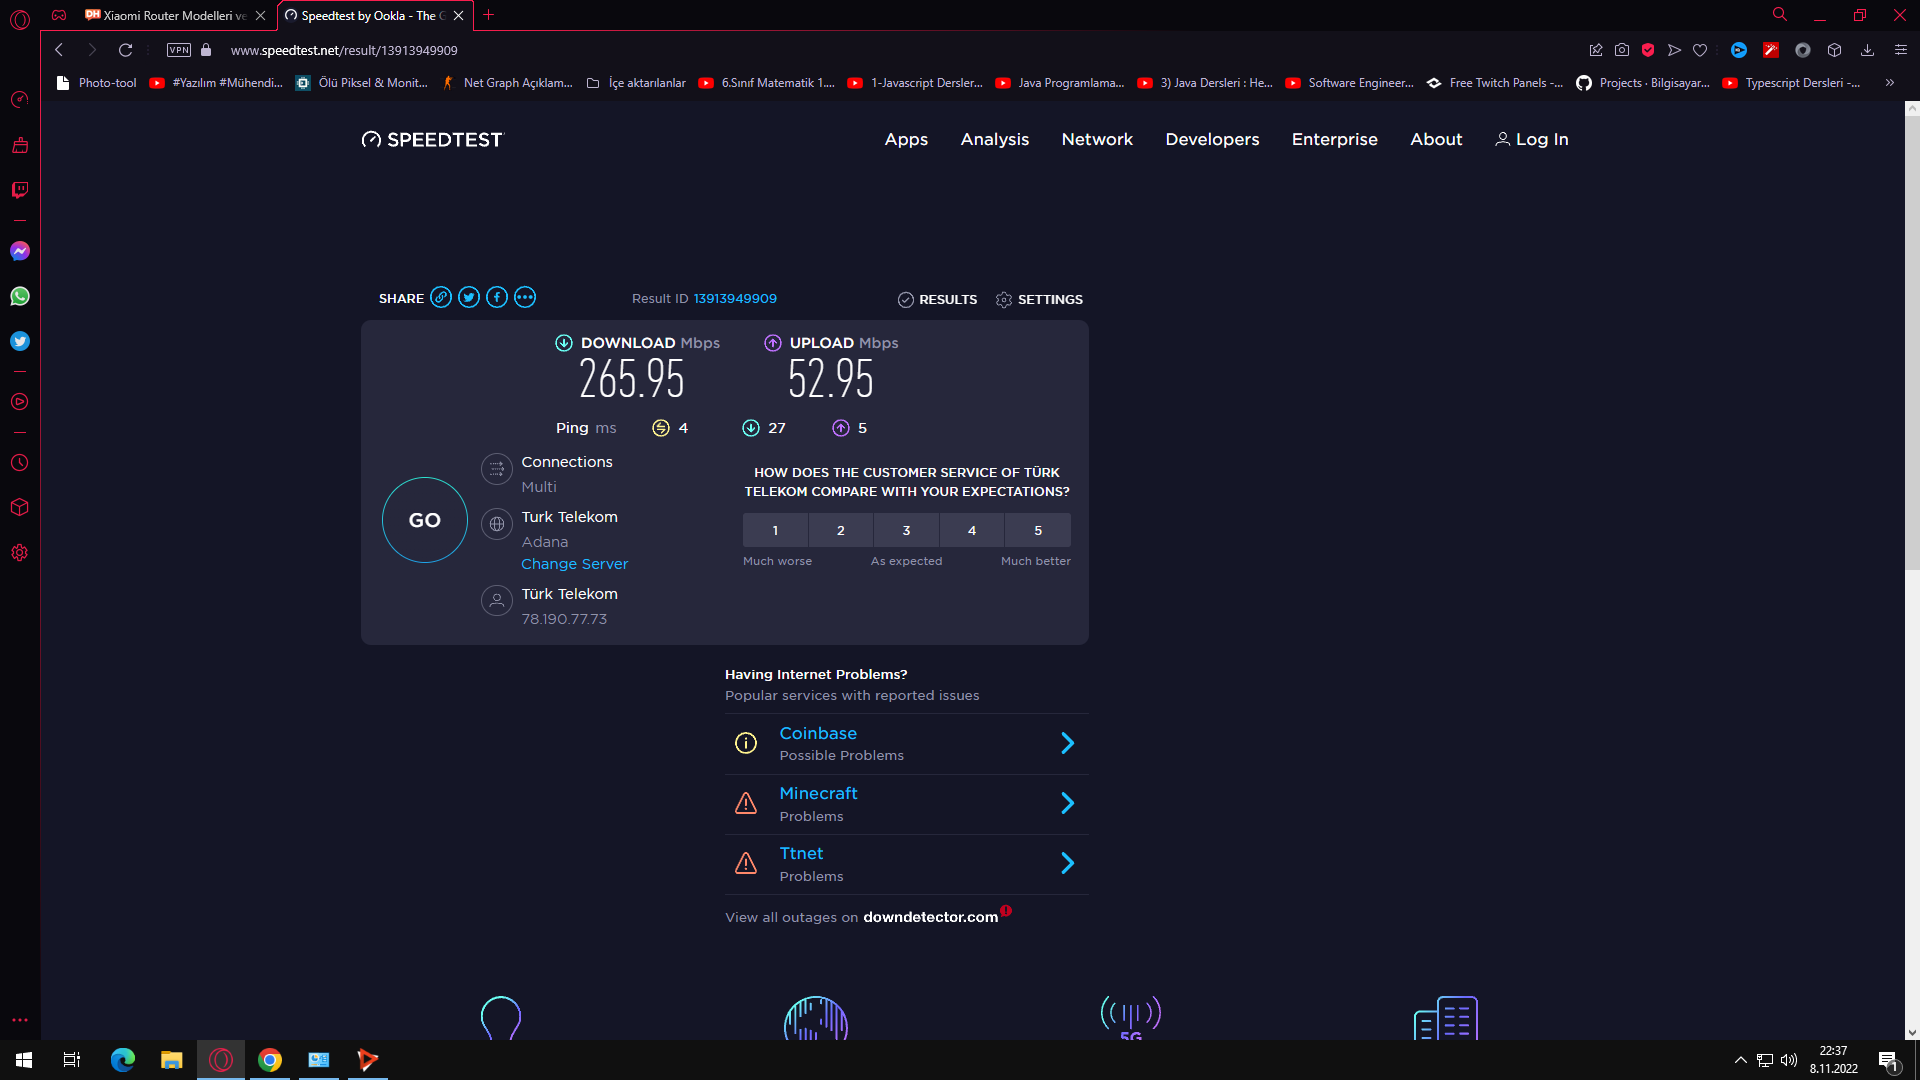Click Change Server link
The height and width of the screenshot is (1080, 1920).
[x=574, y=564]
